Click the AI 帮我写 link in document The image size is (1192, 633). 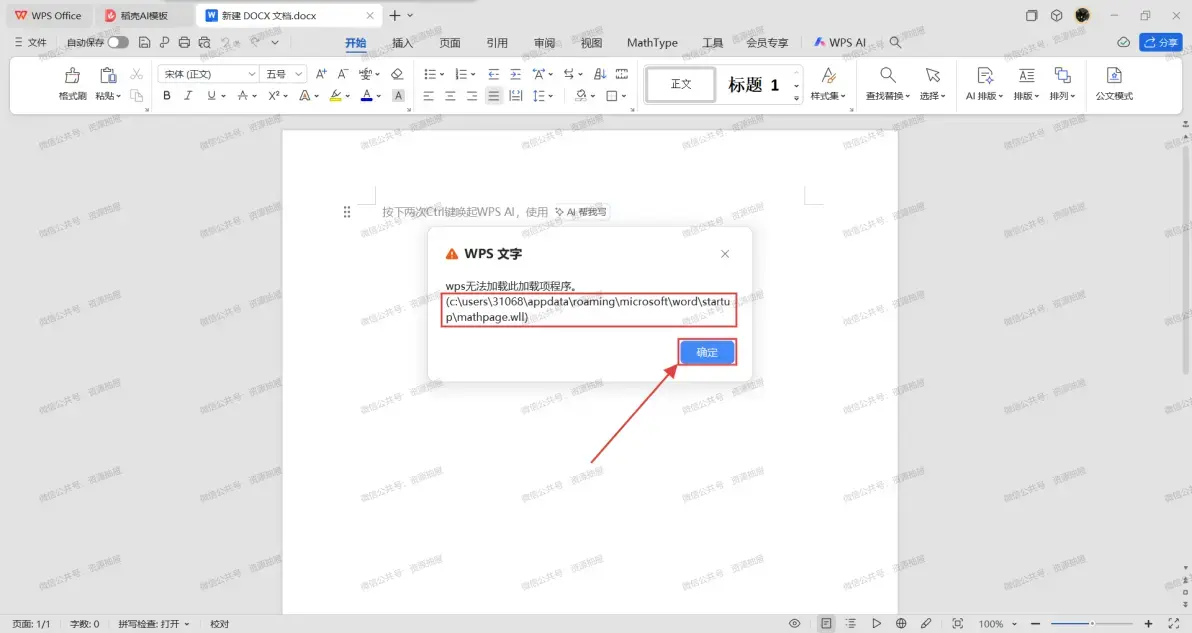pyautogui.click(x=581, y=212)
